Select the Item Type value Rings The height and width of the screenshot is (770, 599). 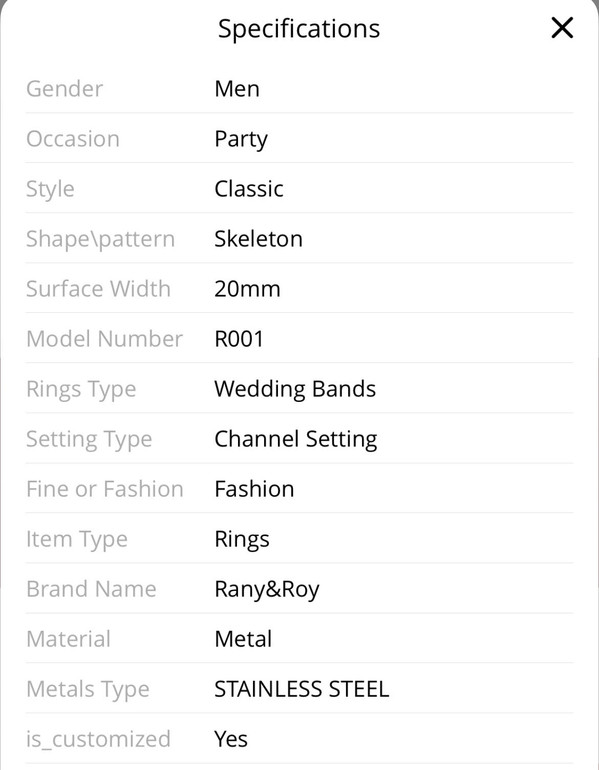[242, 540]
